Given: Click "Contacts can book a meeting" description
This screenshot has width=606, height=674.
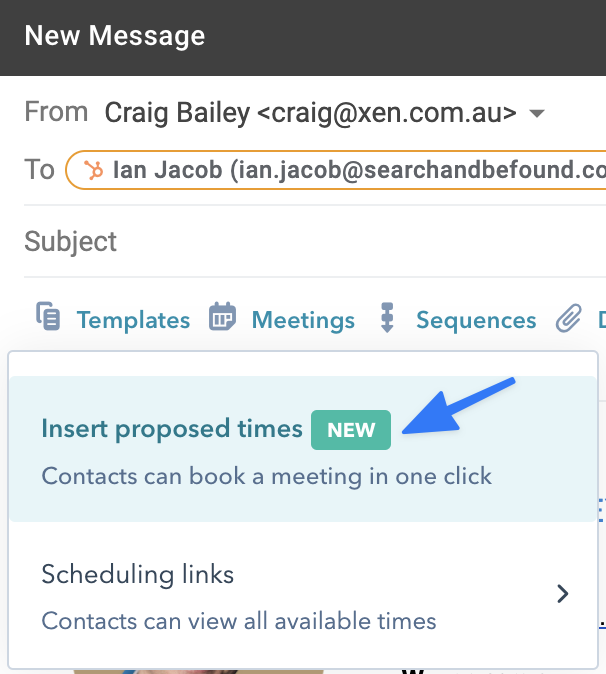Looking at the screenshot, I should point(266,475).
